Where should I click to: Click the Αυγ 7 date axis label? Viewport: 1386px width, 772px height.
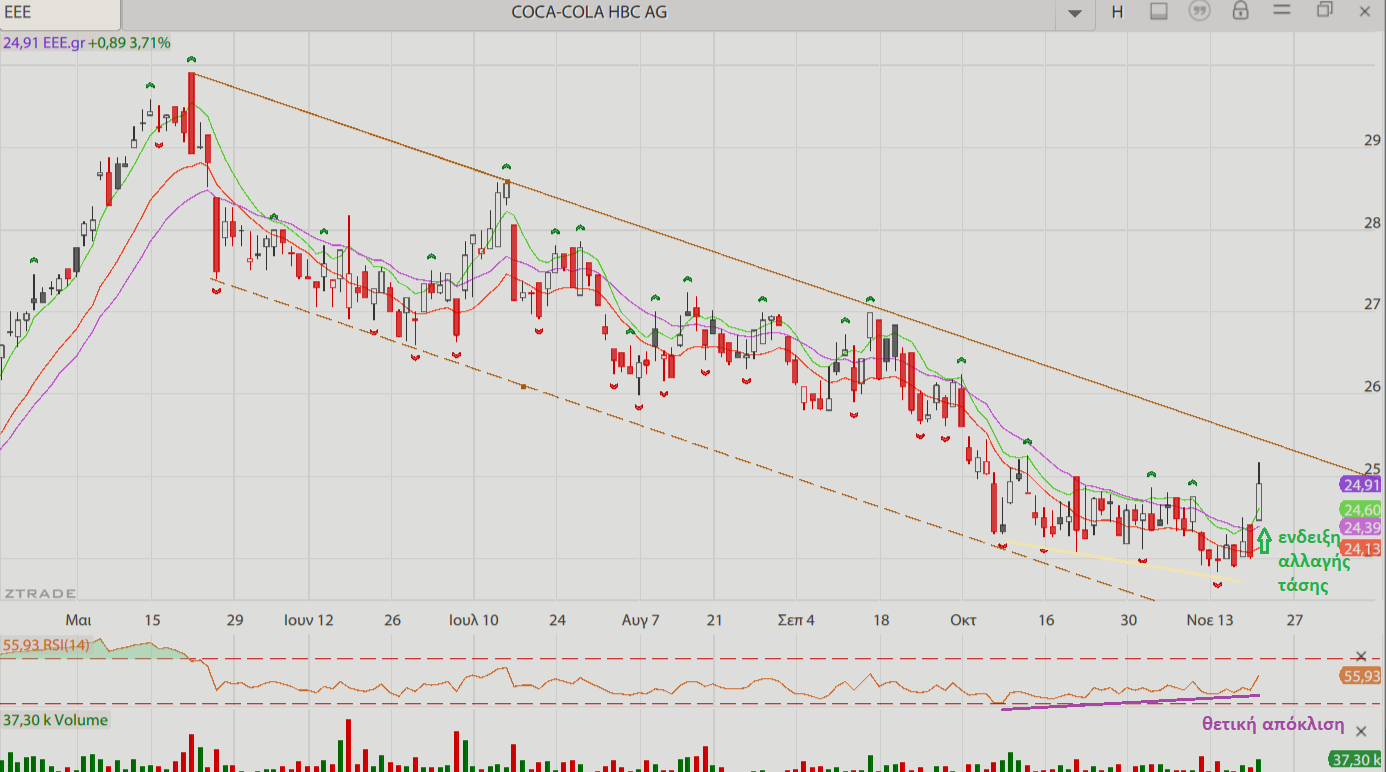(641, 620)
